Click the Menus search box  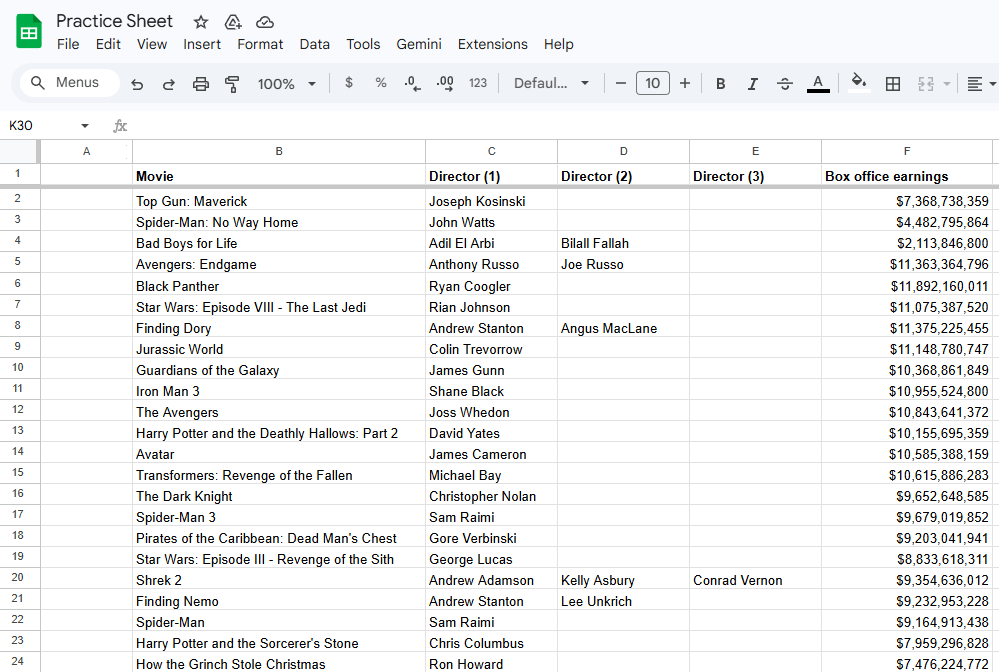70,83
